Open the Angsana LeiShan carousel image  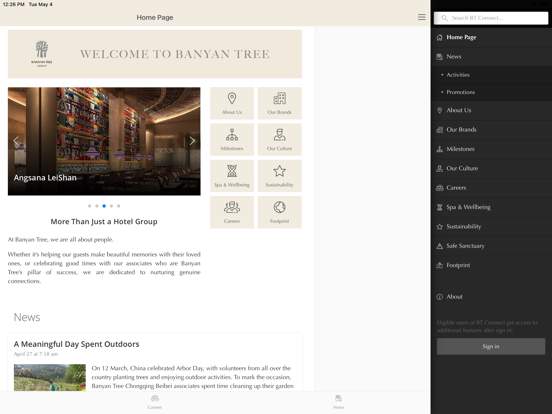click(x=104, y=141)
